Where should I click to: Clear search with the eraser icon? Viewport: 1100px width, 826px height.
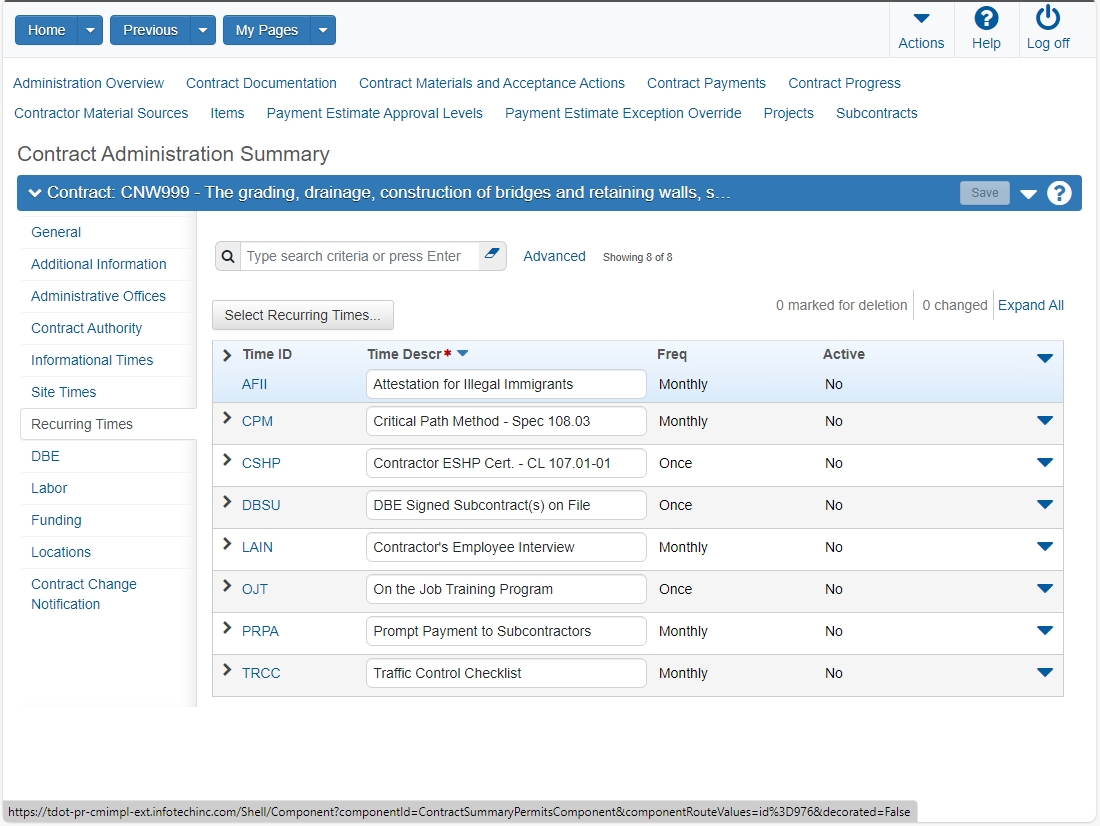(492, 254)
